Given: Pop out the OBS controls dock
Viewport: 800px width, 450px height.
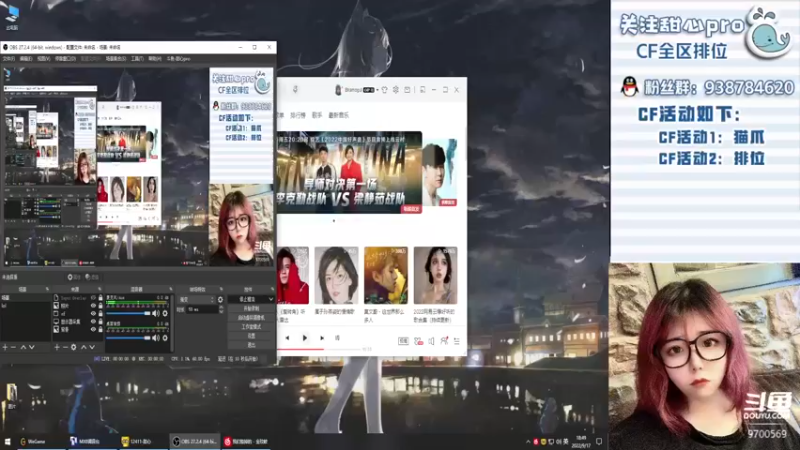Looking at the screenshot, I should [272, 289].
